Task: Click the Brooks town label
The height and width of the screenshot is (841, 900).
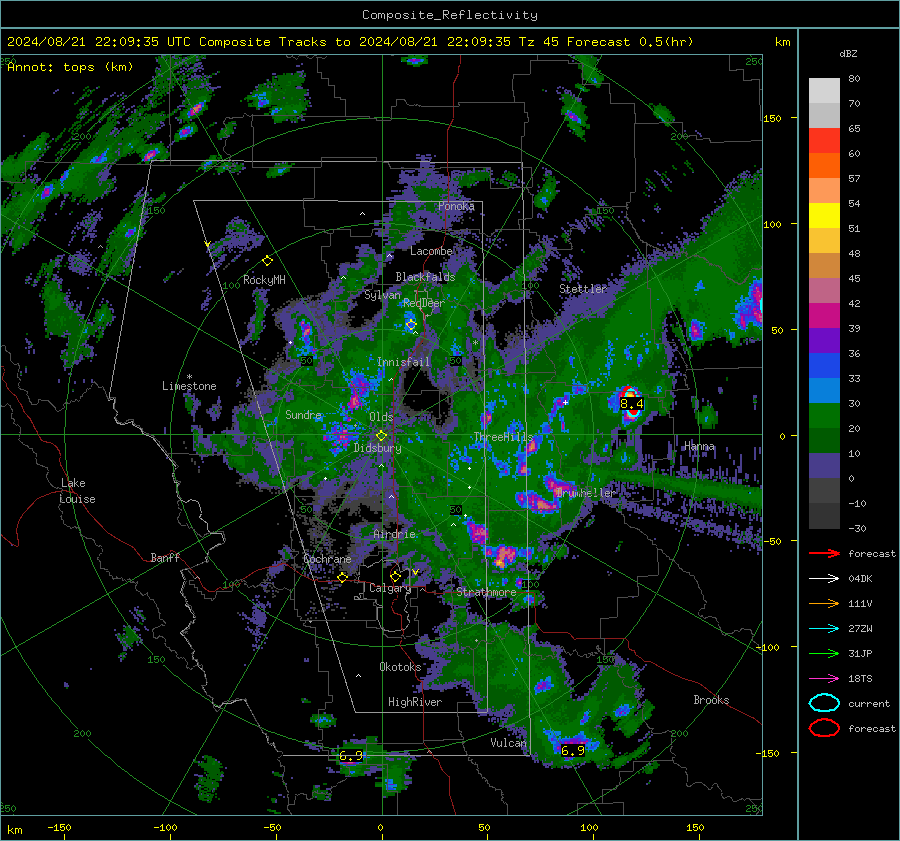Action: 711,700
